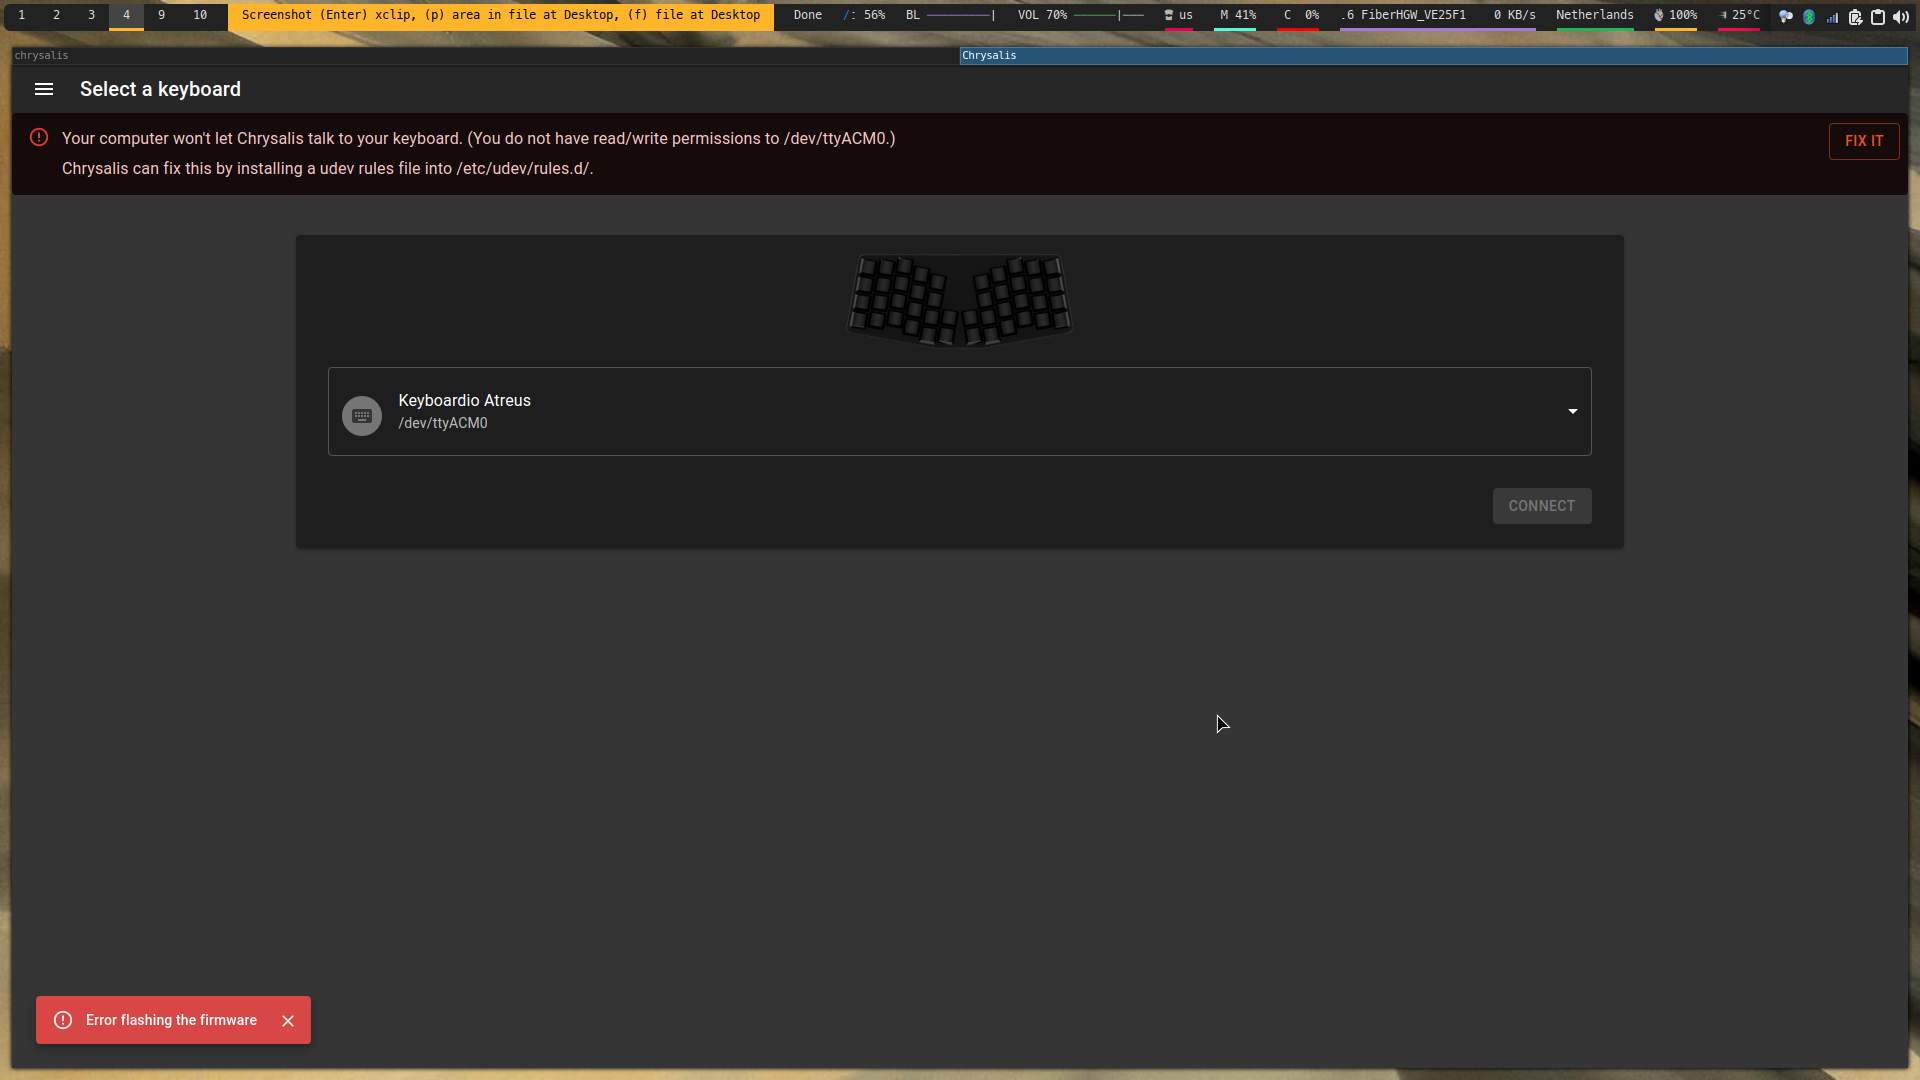This screenshot has width=1920, height=1080.
Task: Click the error icon in the firmware notification
Action: [62, 1020]
